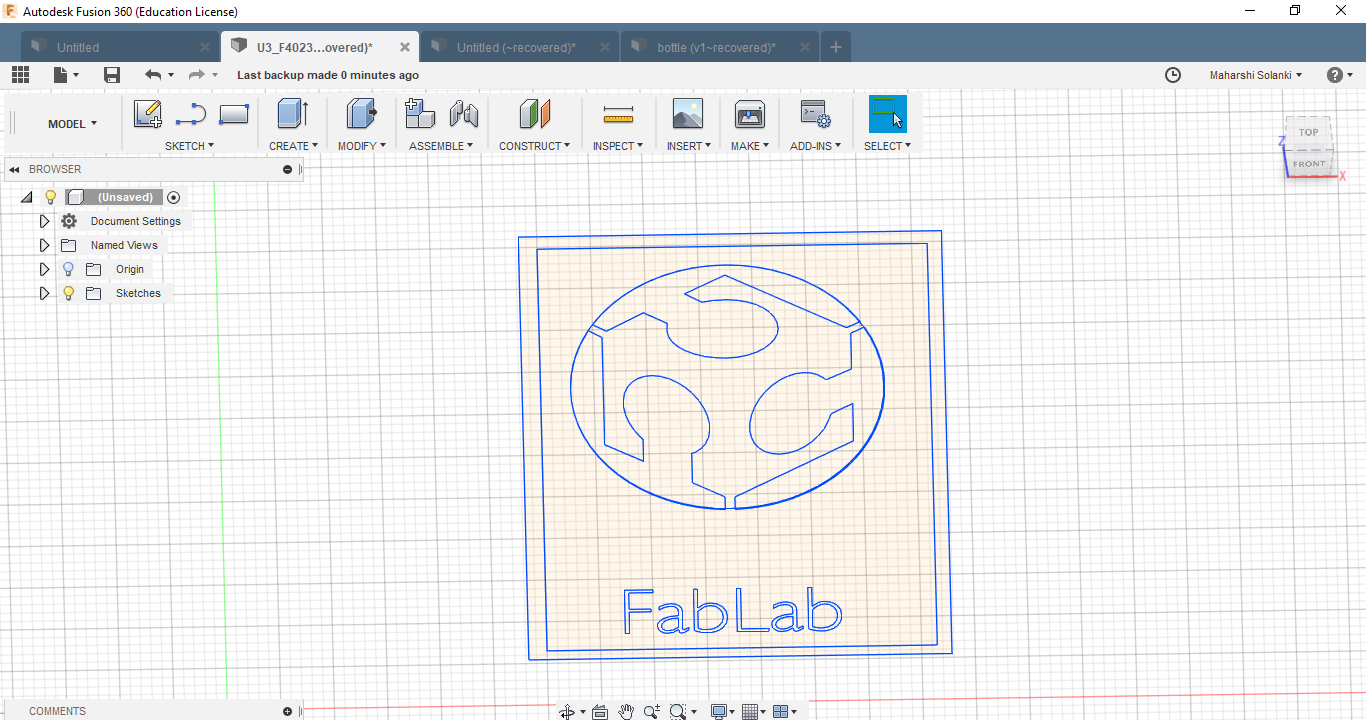Screen dimensions: 1366x720
Task: Activate the Select tool icon
Action: click(887, 114)
